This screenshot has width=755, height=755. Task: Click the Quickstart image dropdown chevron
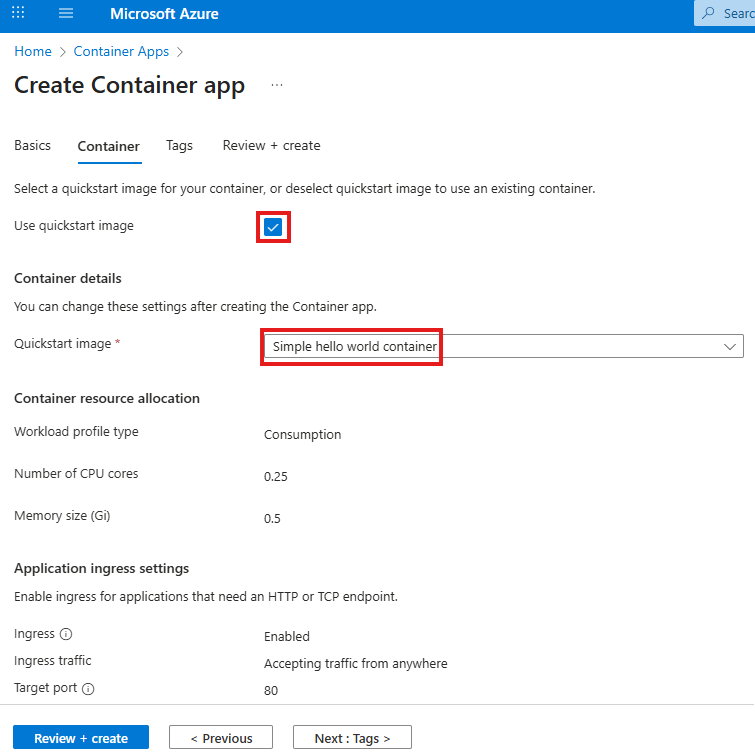(x=729, y=346)
